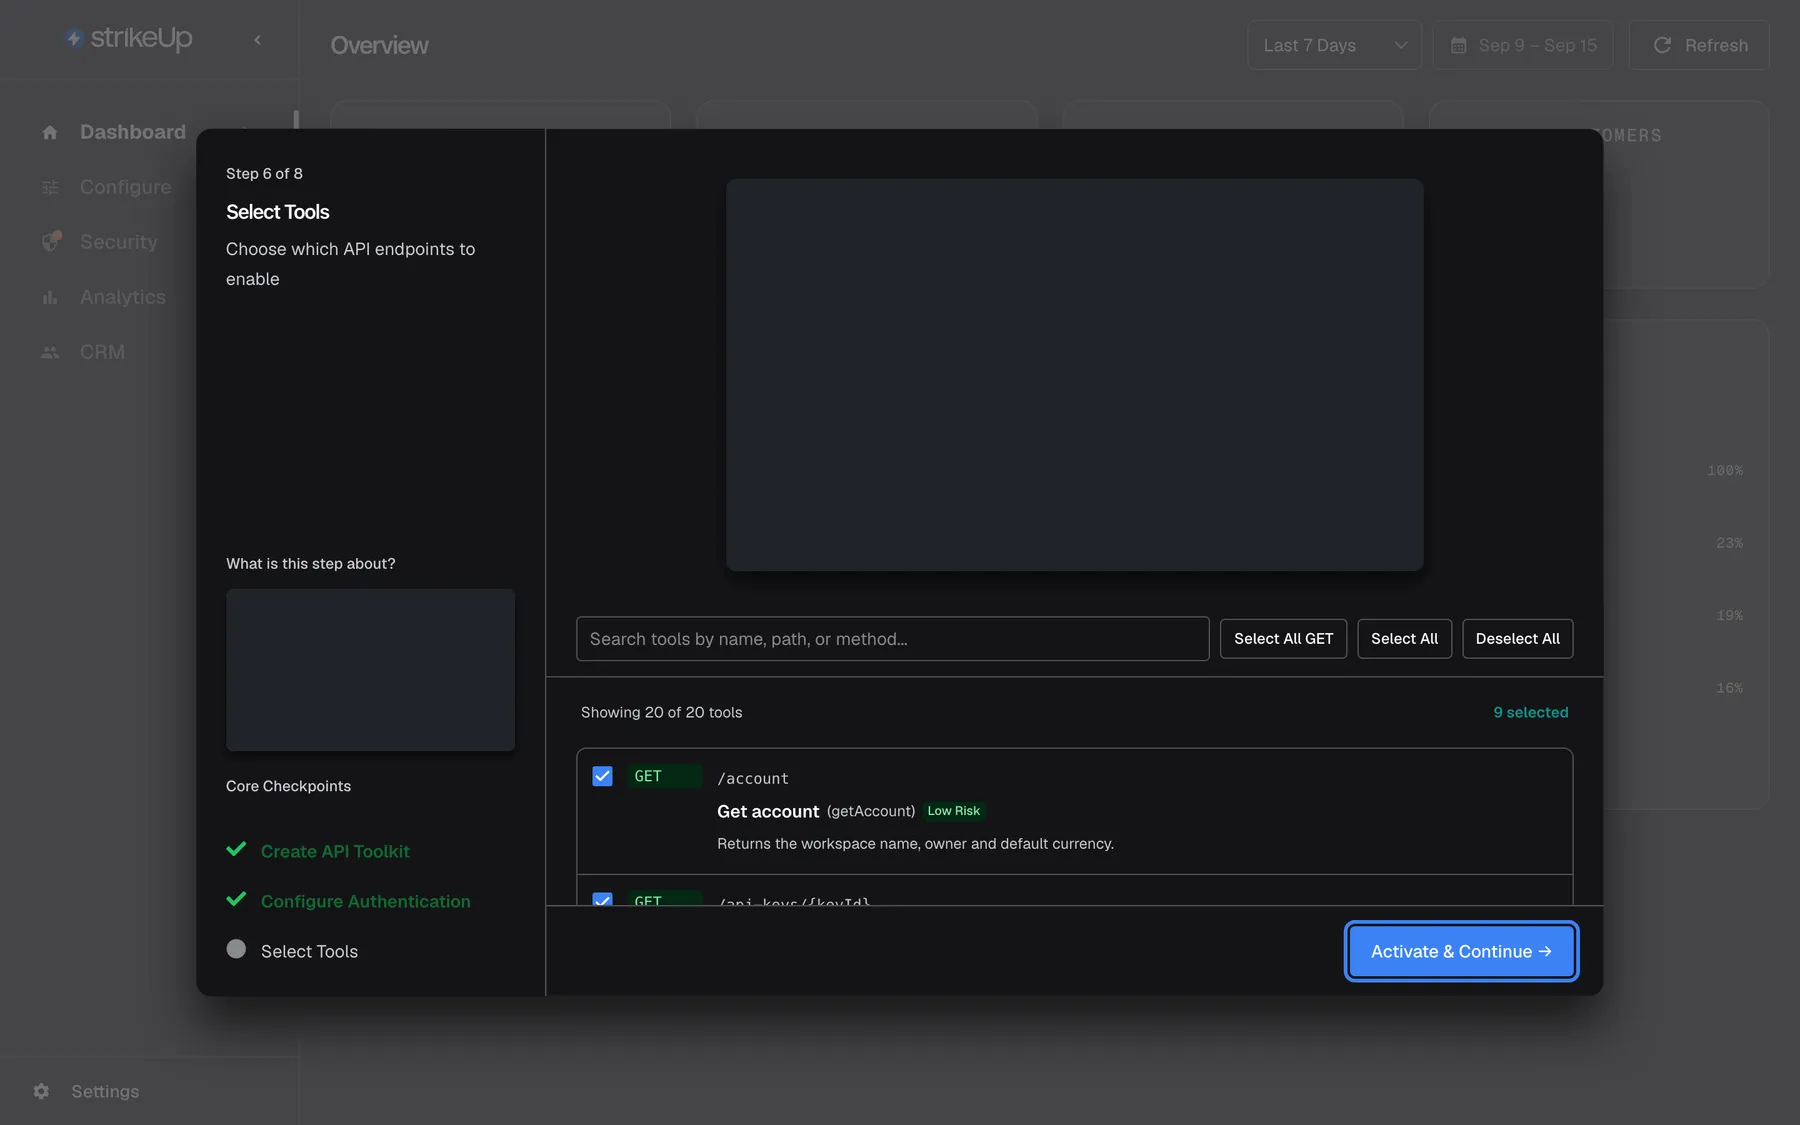Click the 'What is this step about?' thumbnail
This screenshot has width=1800, height=1125.
[x=370, y=670]
